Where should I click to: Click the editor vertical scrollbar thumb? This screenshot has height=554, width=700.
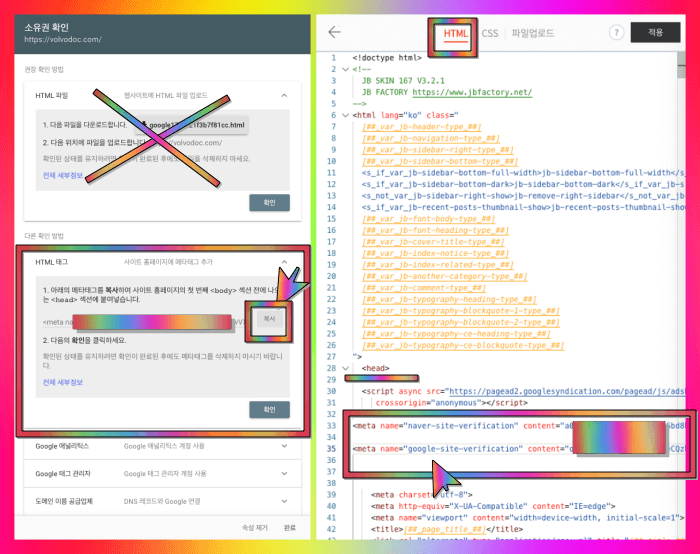tap(681, 65)
